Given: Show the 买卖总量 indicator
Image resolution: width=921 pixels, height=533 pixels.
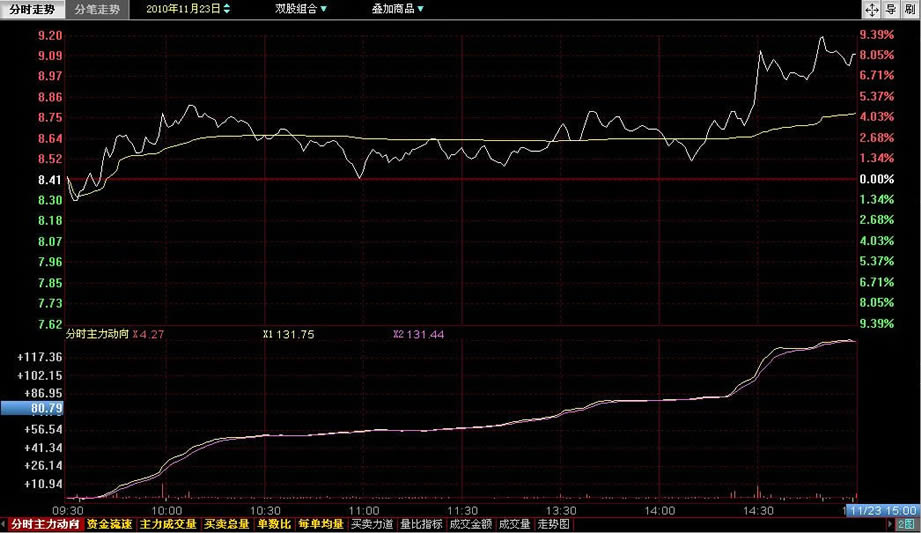Looking at the screenshot, I should 227,523.
